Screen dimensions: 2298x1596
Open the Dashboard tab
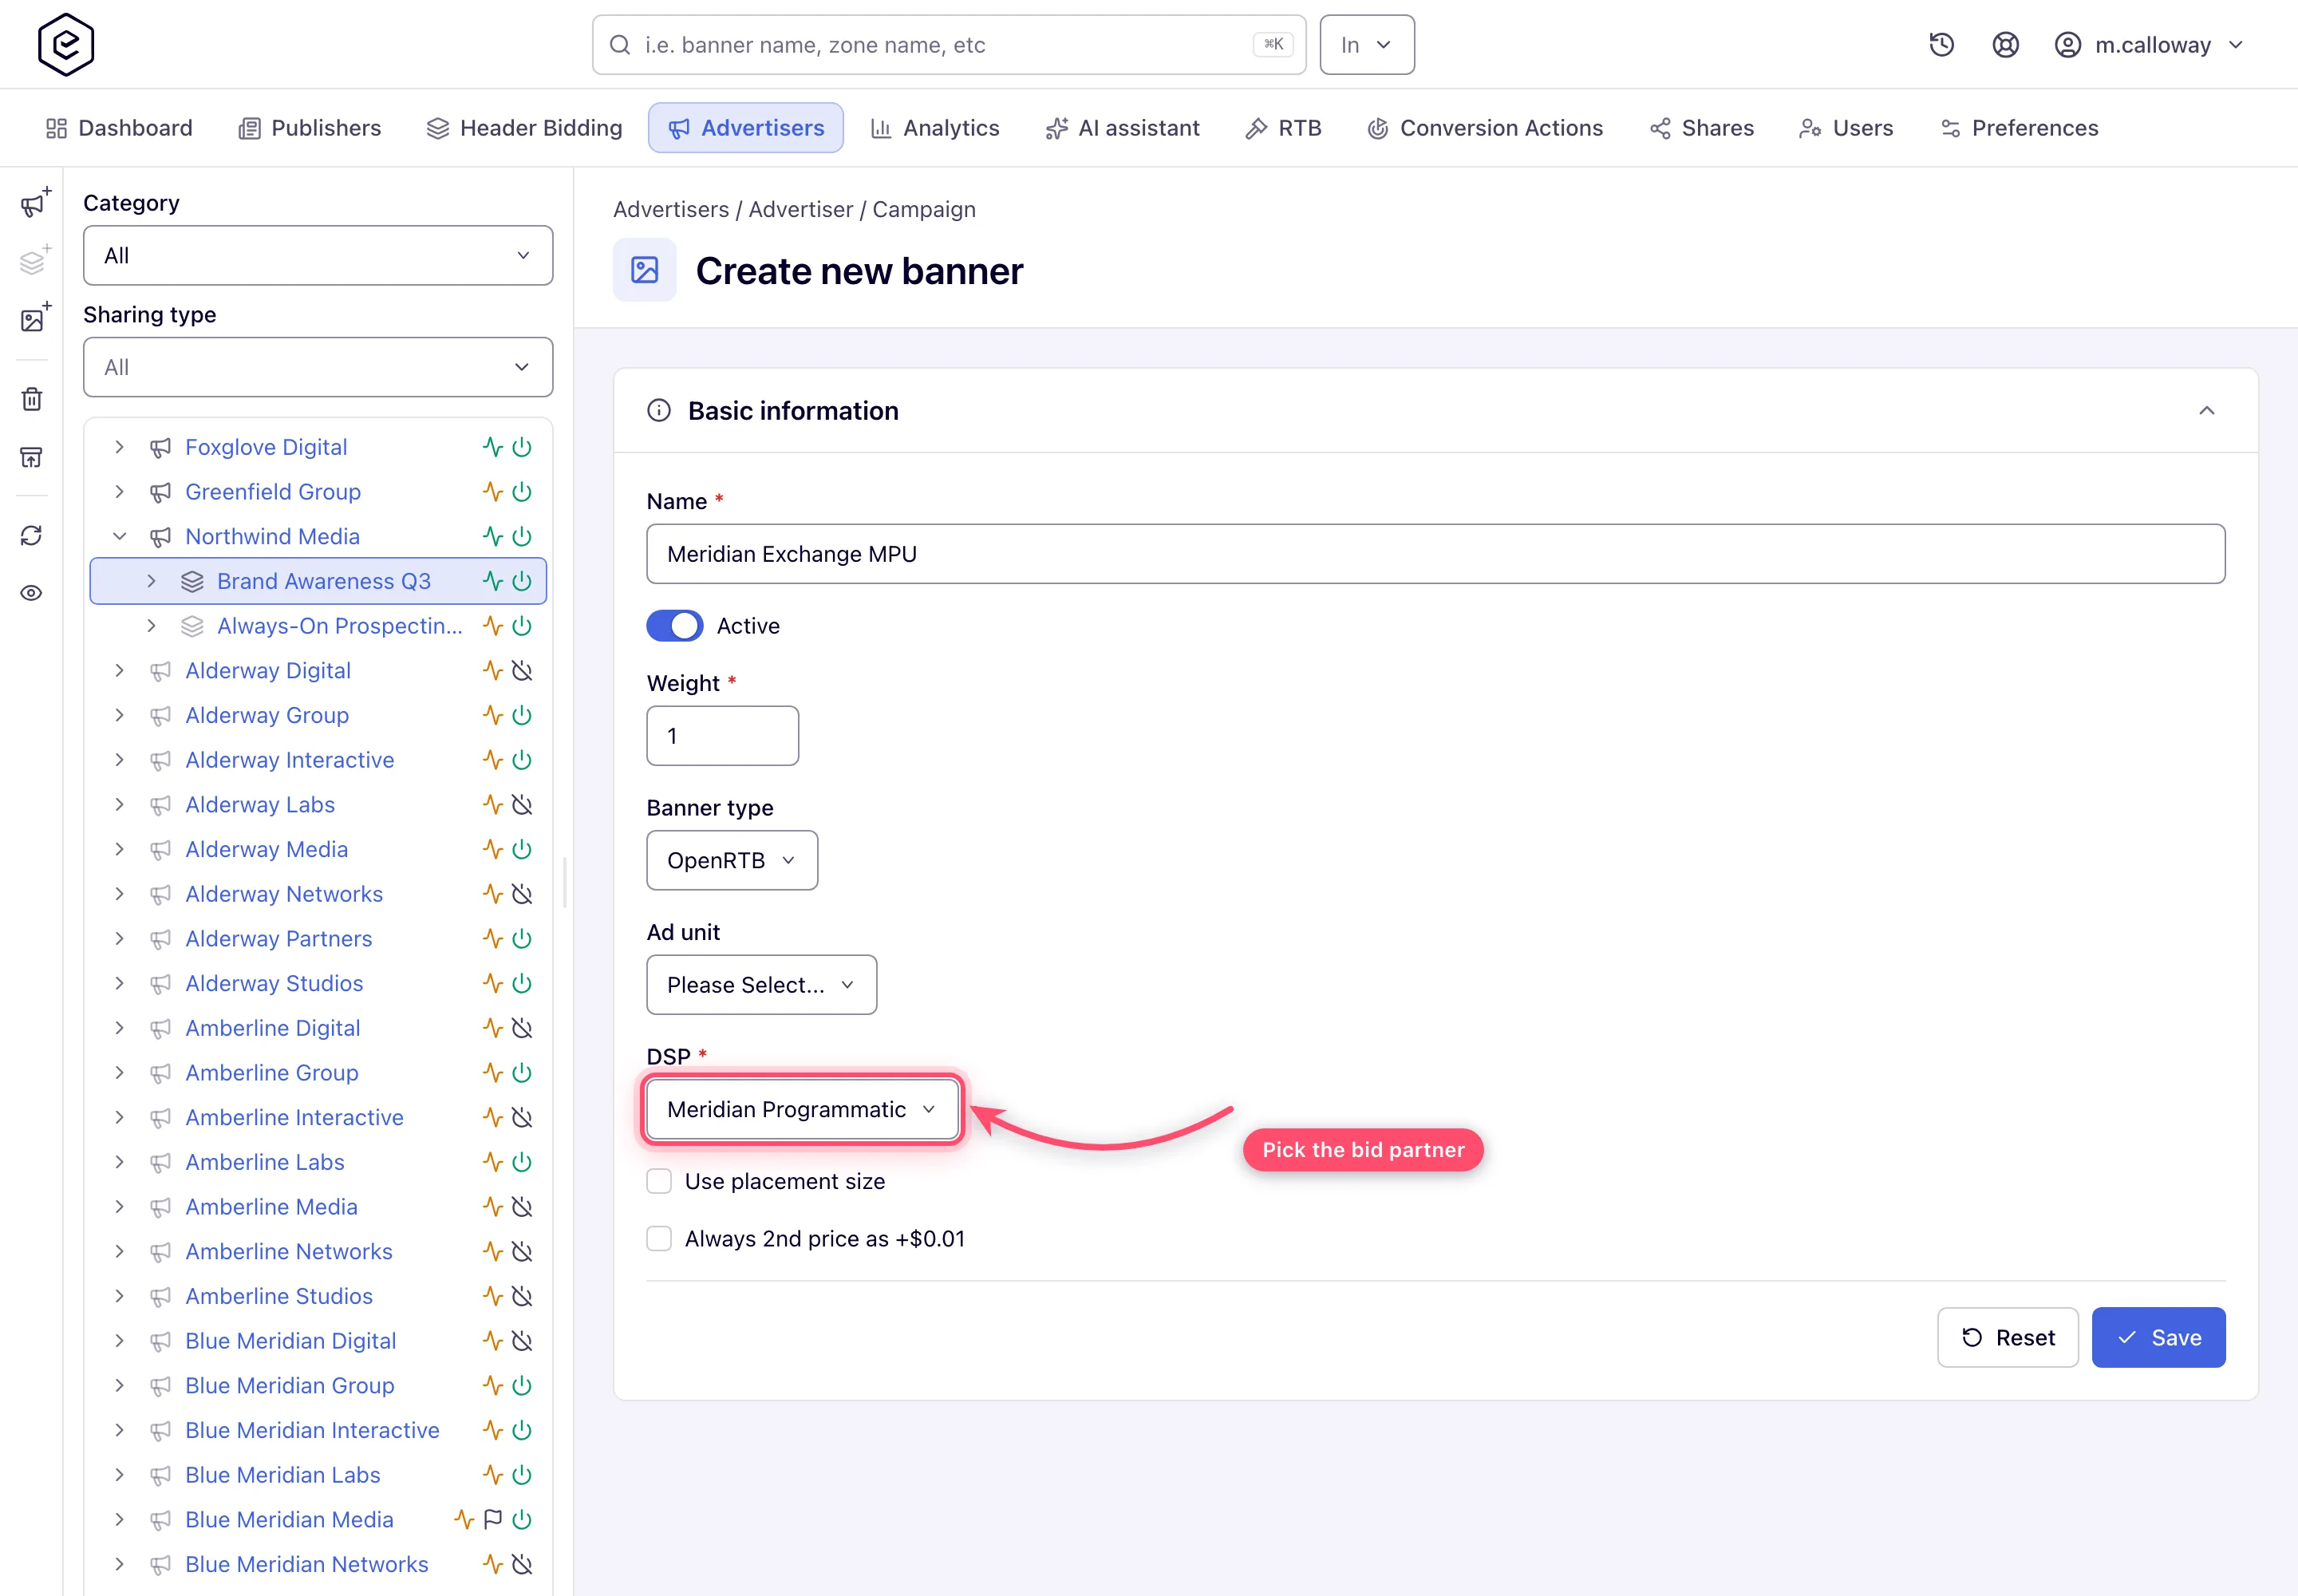[x=119, y=128]
